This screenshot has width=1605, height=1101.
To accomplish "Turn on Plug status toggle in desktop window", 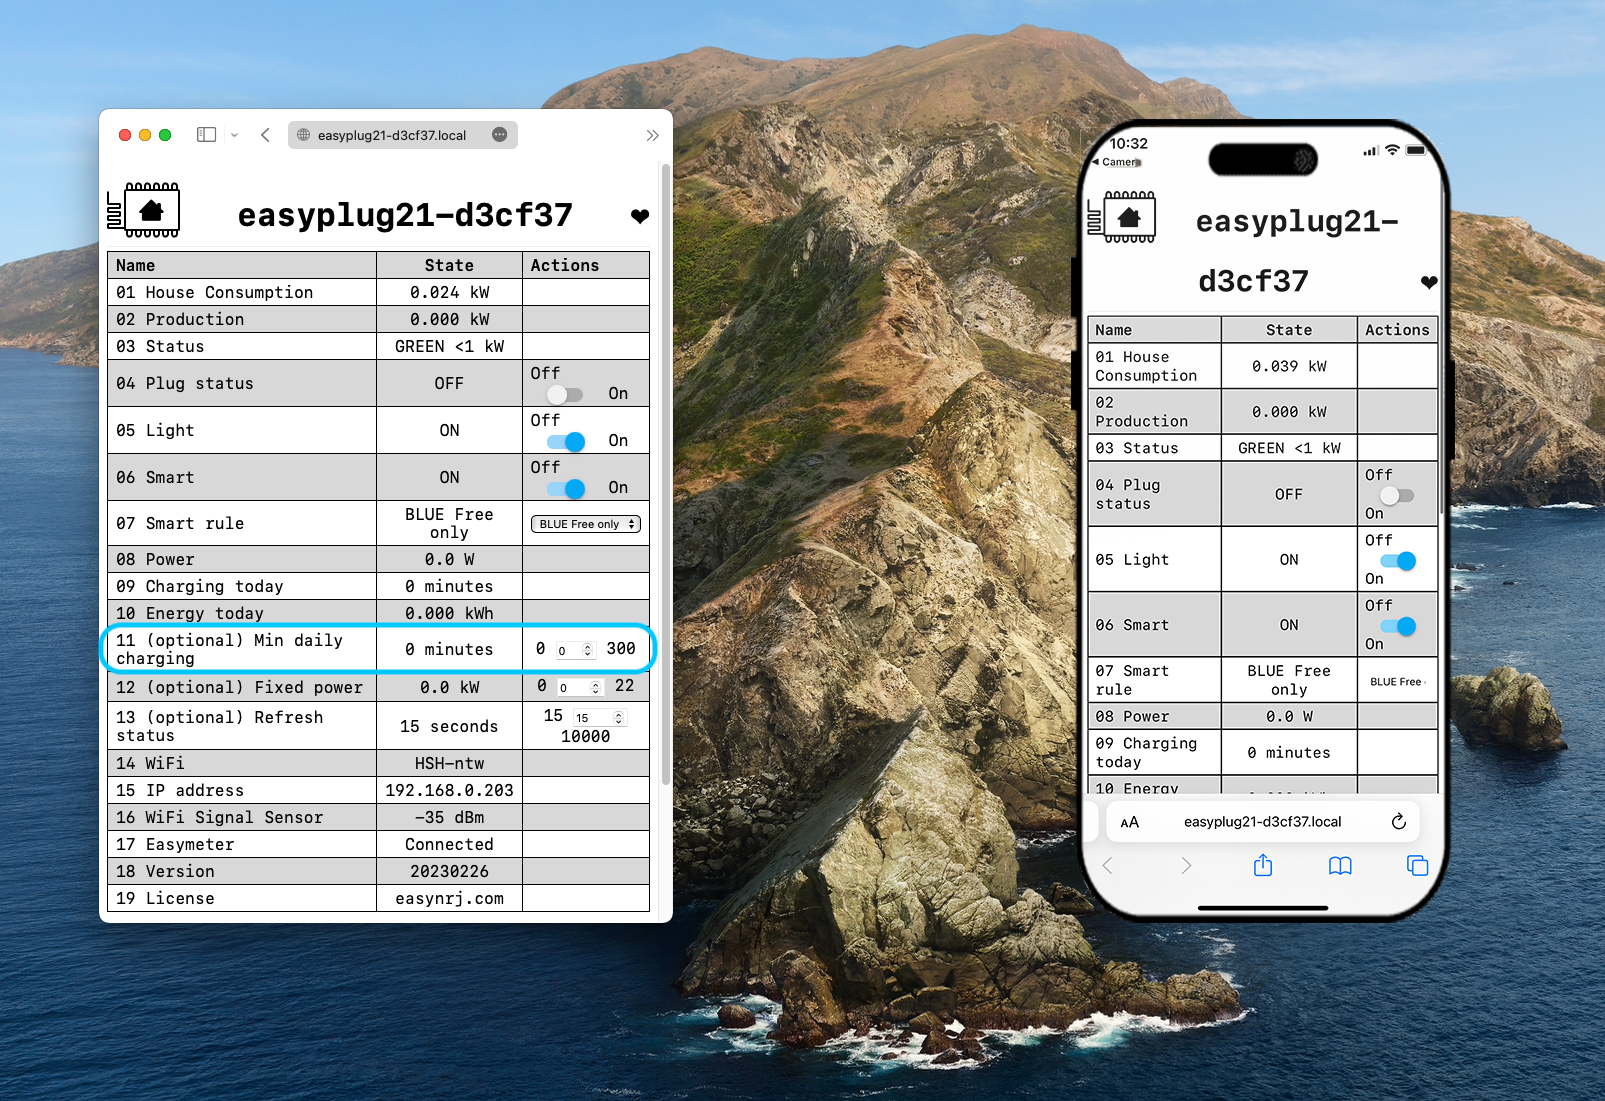I will click(x=565, y=394).
